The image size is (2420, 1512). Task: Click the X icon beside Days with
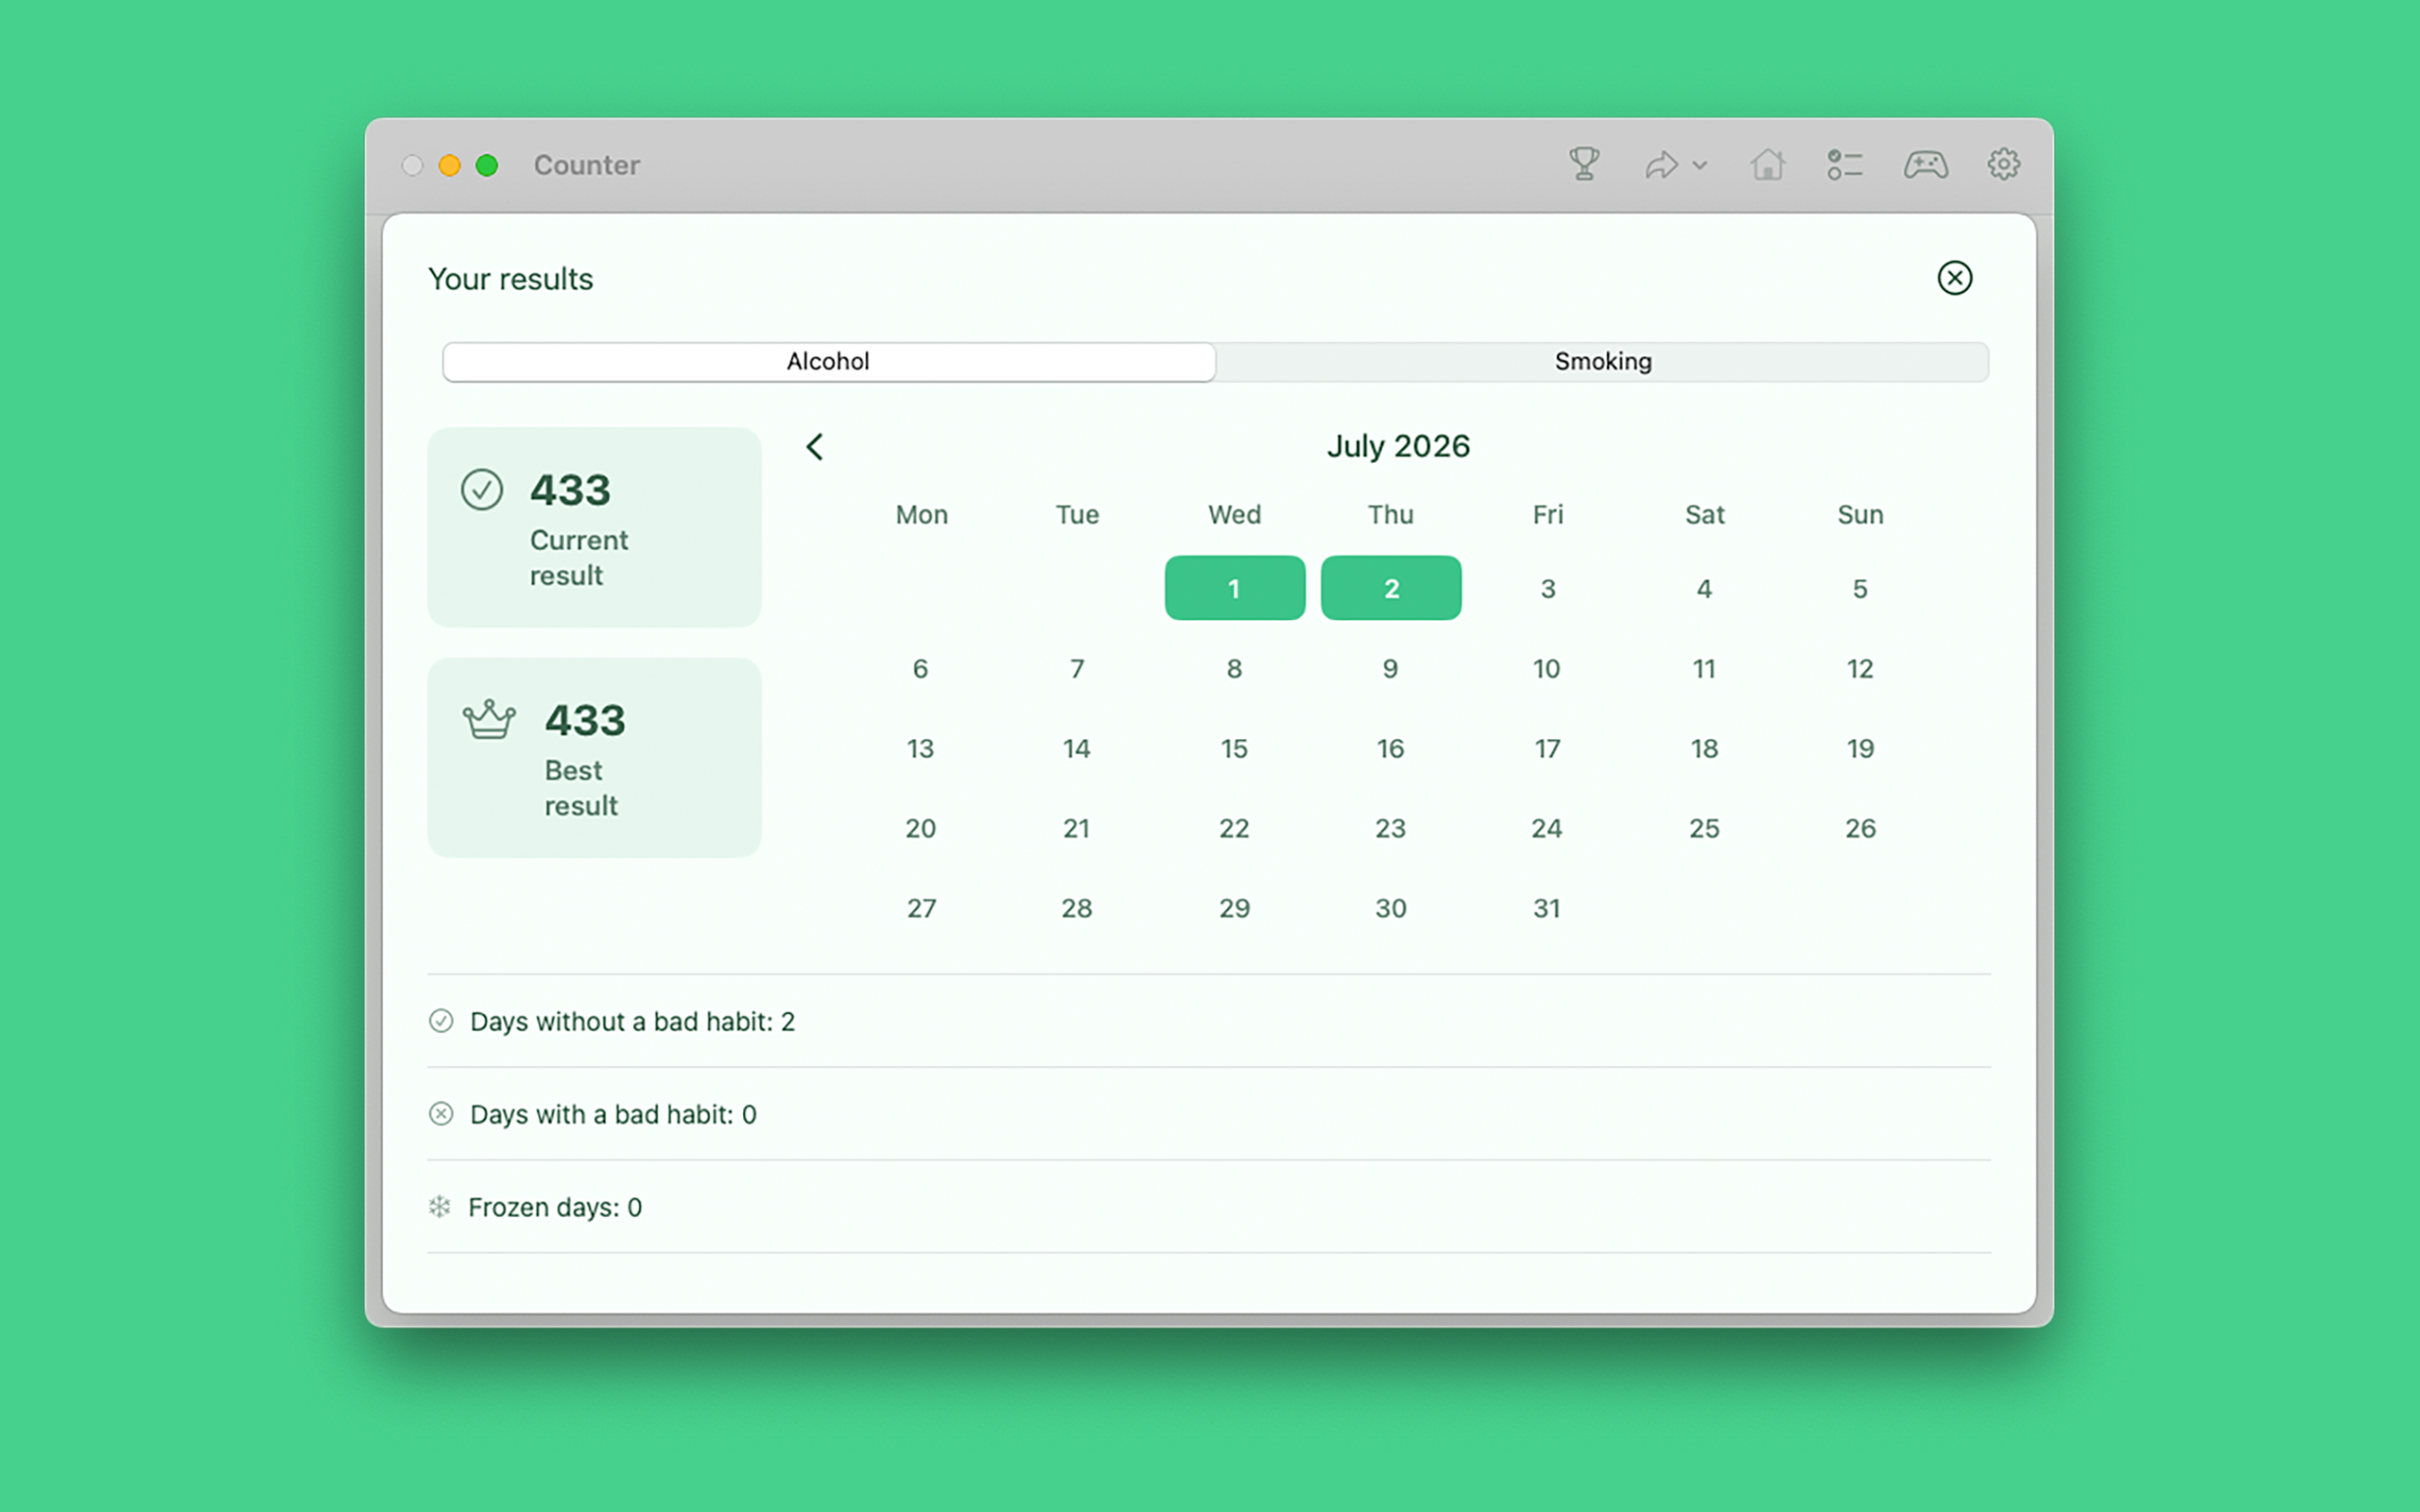tap(441, 1114)
